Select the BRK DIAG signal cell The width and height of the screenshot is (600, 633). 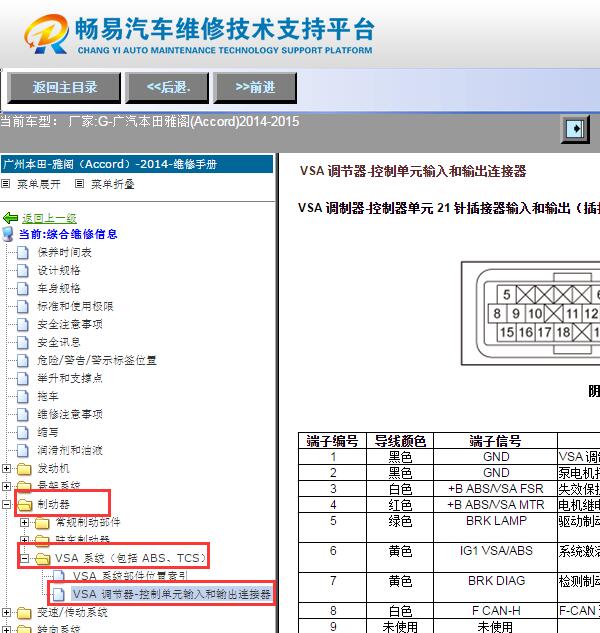[x=495, y=587]
